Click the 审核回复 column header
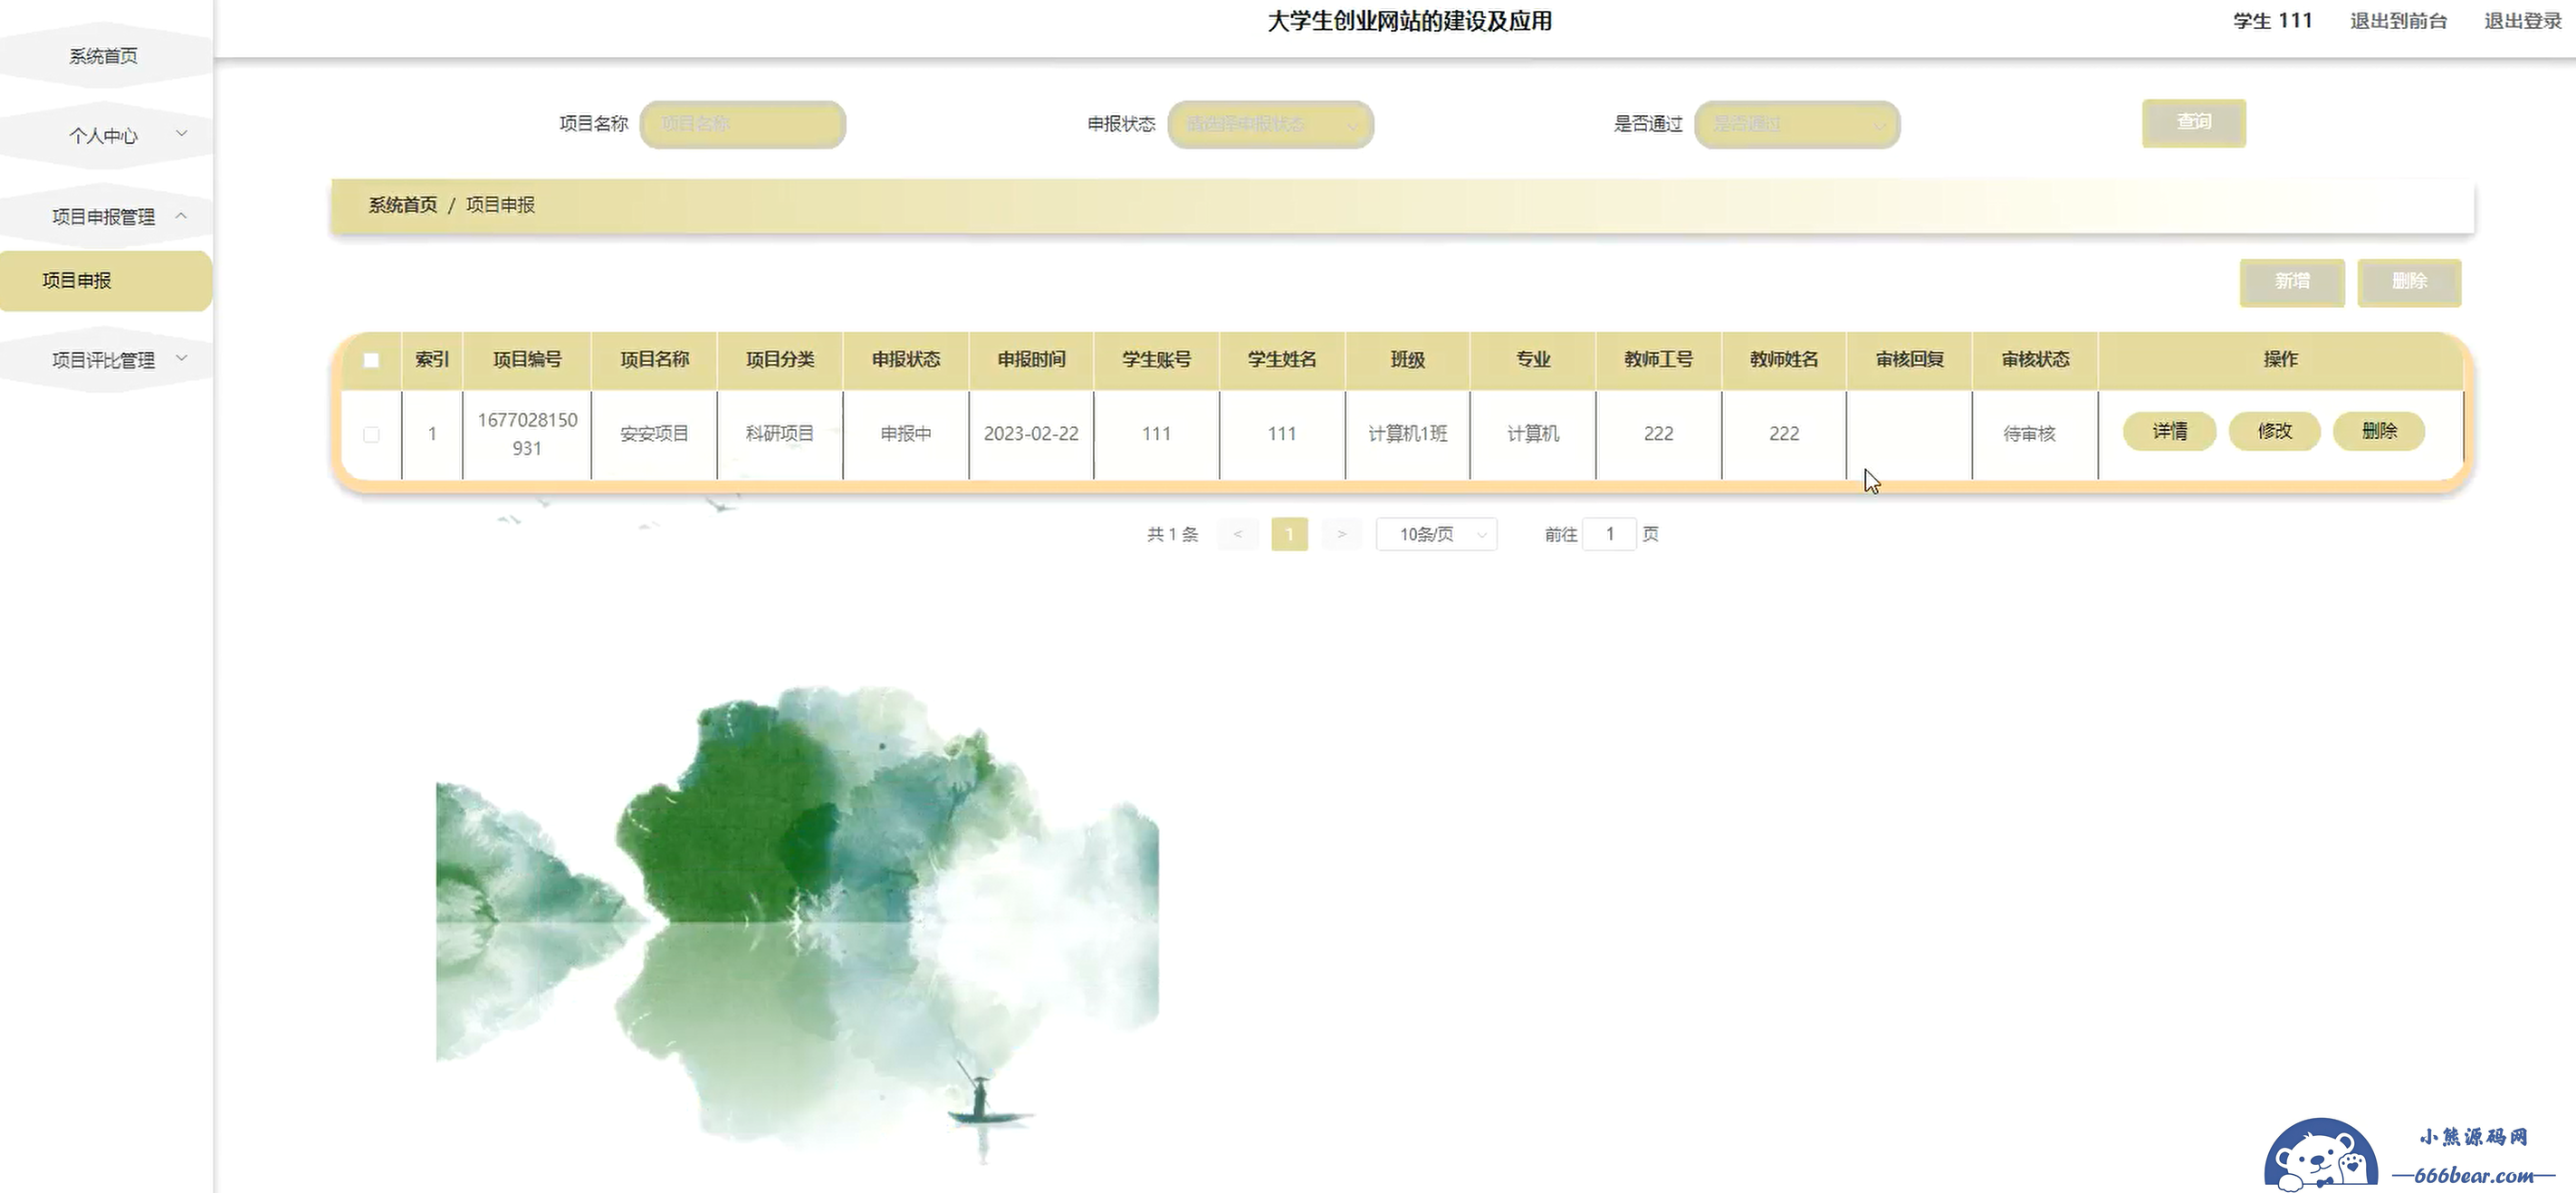 tap(1910, 360)
